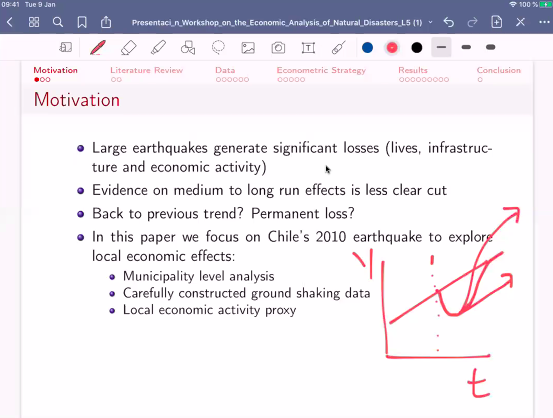The image size is (553, 418).
Task: Undo the last stroke
Action: point(449,22)
